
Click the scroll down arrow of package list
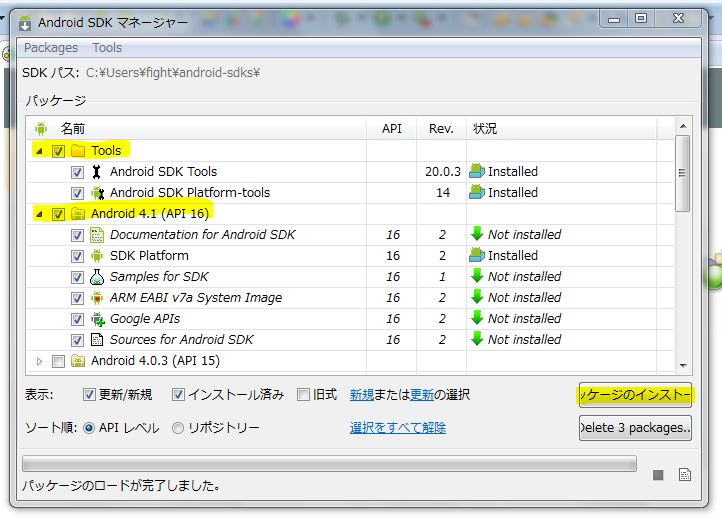tap(683, 366)
